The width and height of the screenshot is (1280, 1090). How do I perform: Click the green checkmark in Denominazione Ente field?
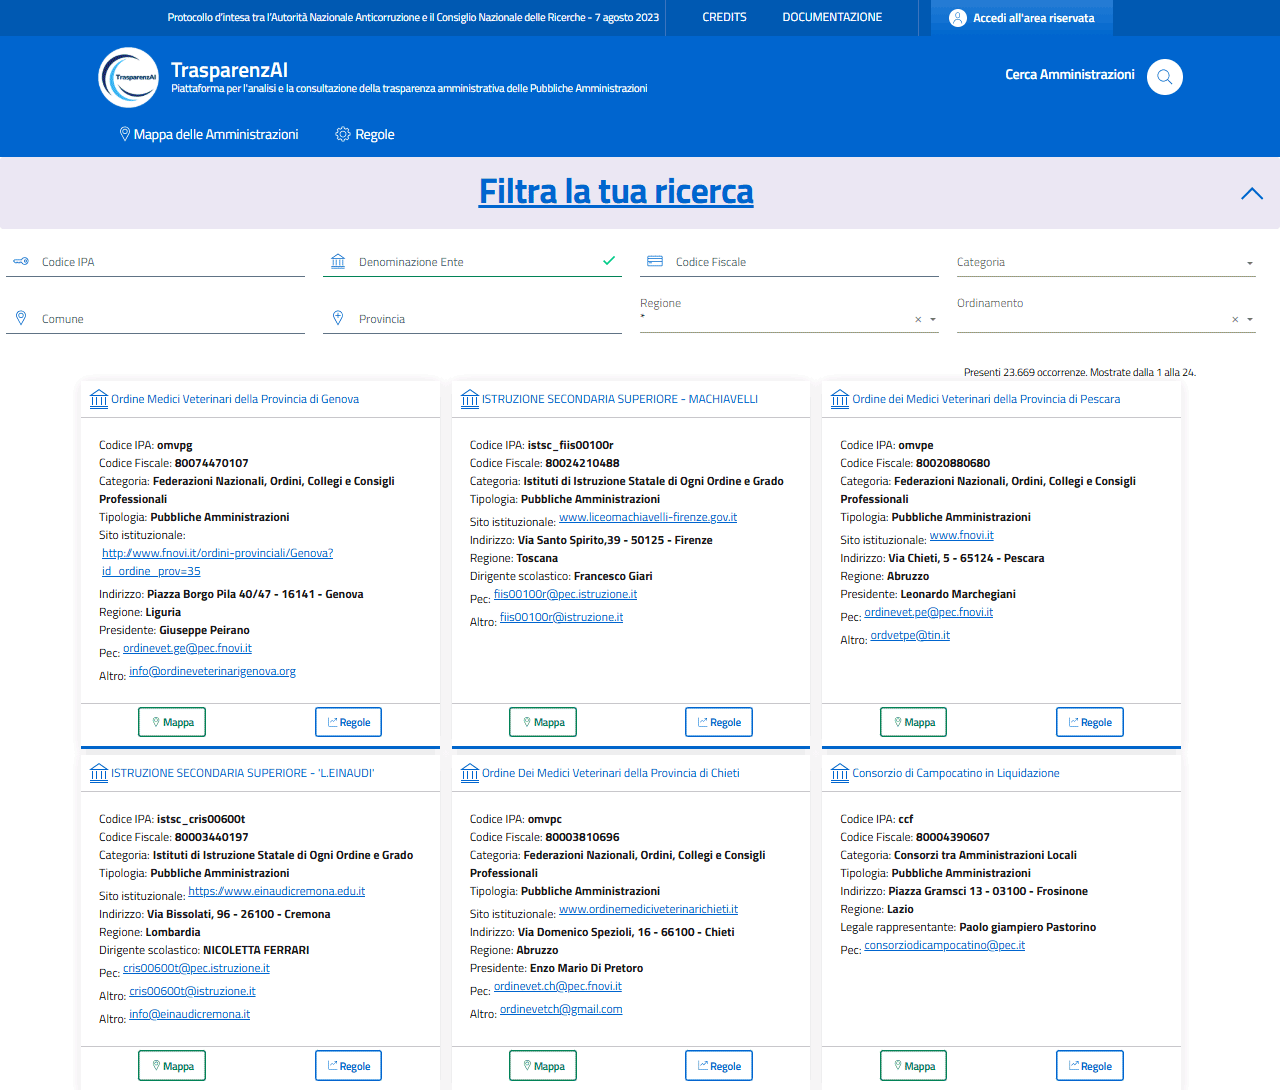609,260
